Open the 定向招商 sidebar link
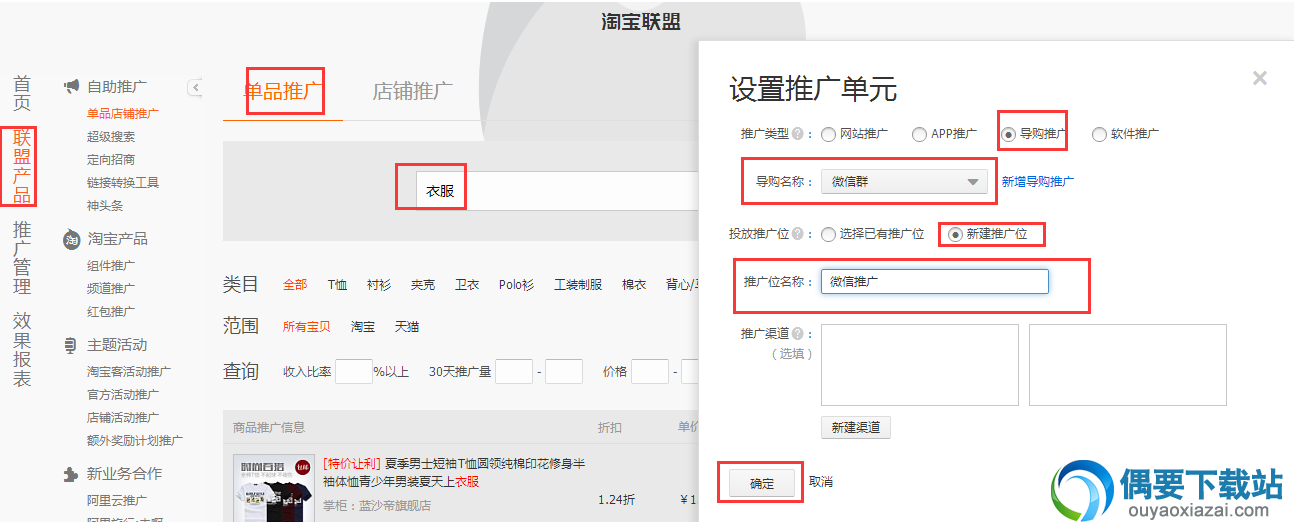1294x522 pixels. coord(111,160)
